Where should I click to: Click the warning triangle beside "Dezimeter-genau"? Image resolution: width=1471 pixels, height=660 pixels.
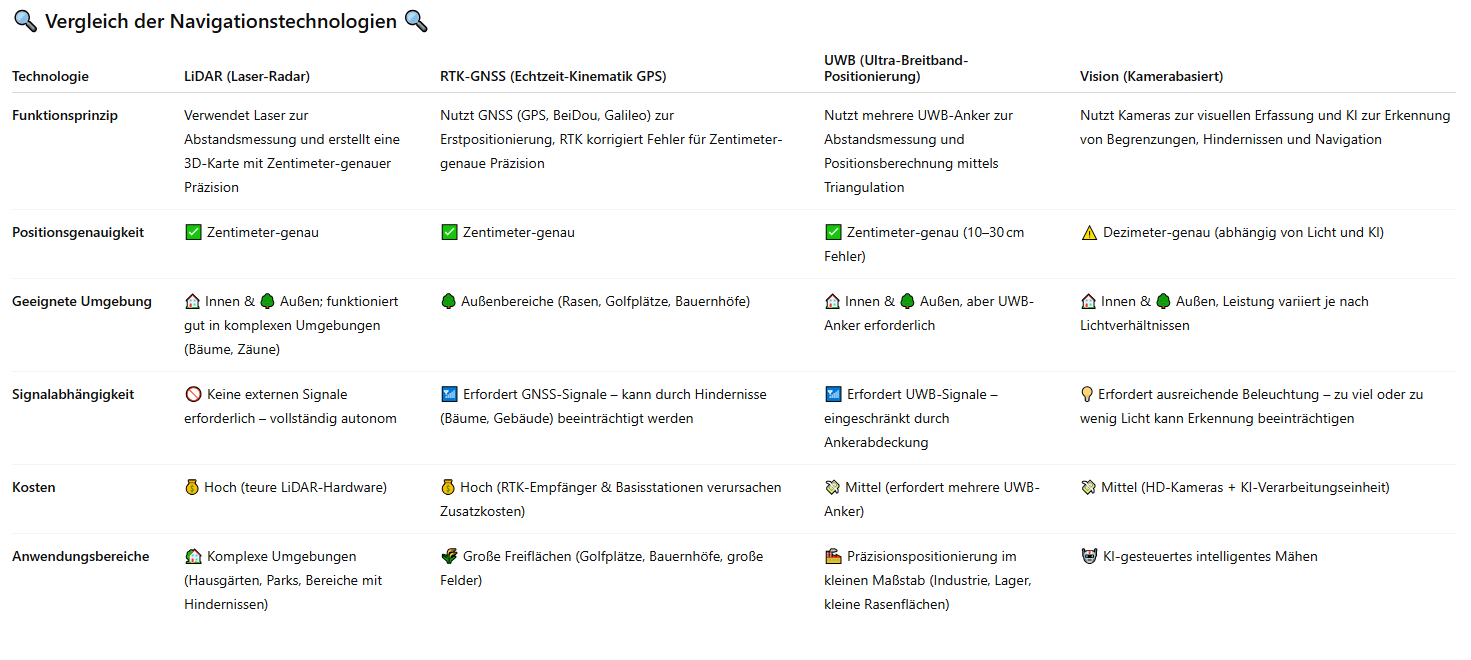click(x=1089, y=233)
